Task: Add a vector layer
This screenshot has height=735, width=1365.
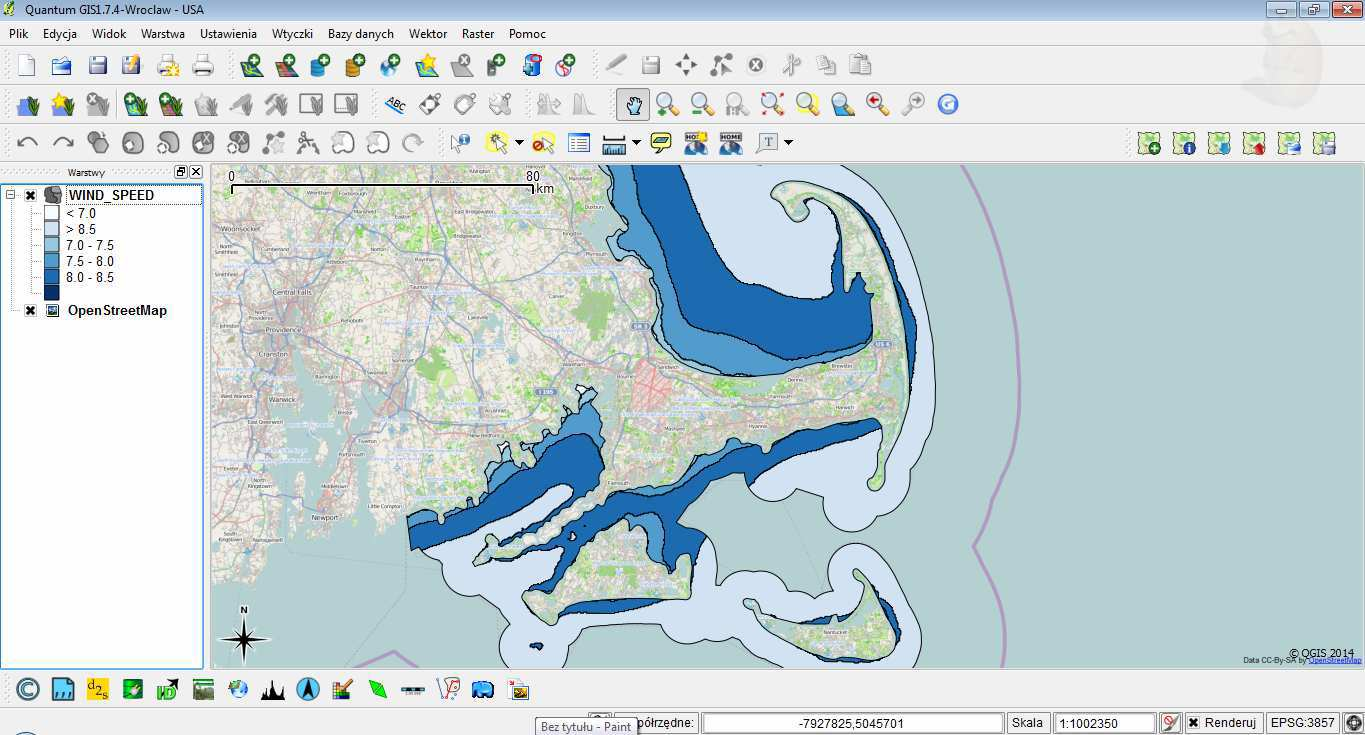Action: 251,66
